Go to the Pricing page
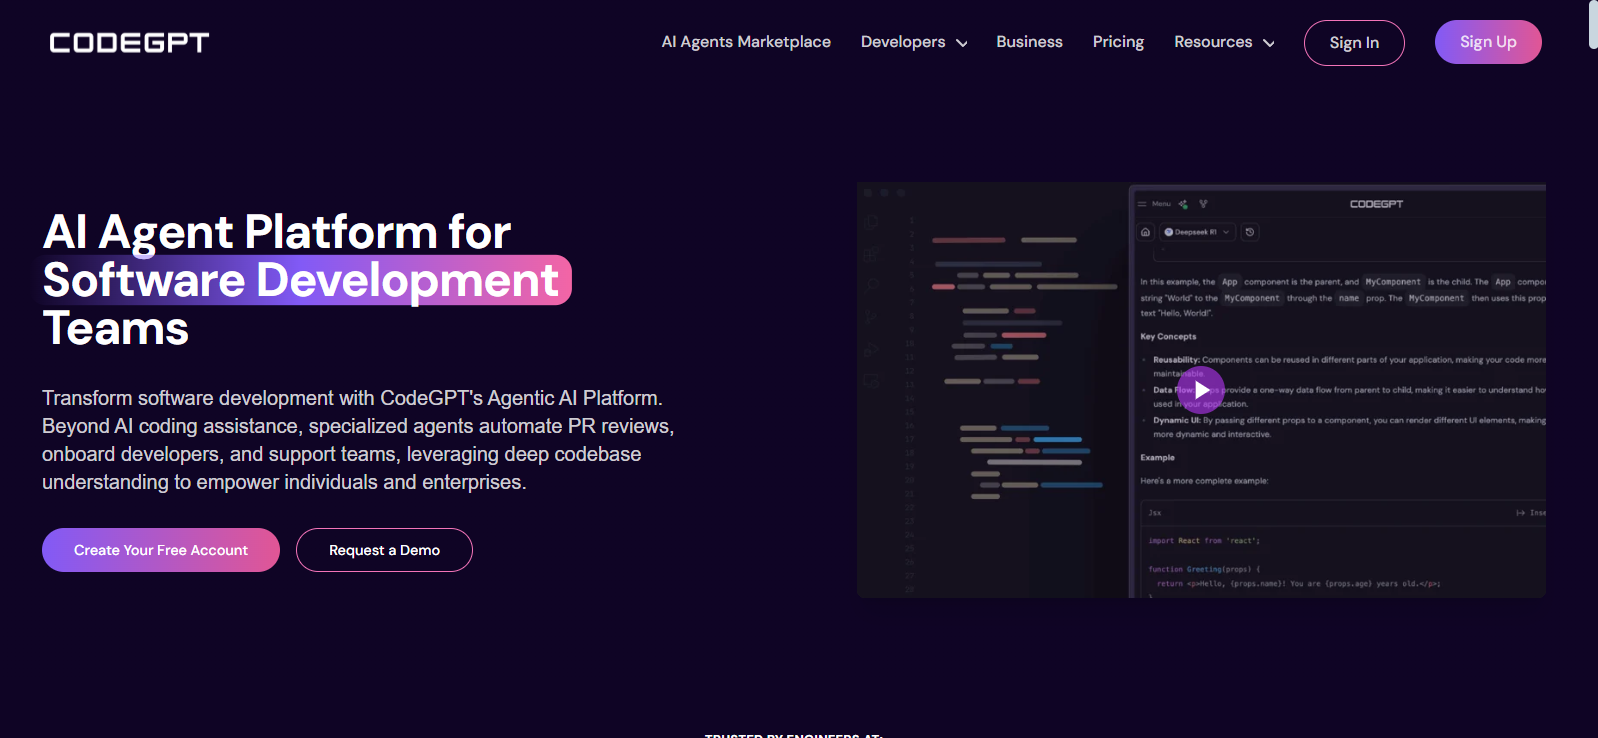 click(1118, 42)
